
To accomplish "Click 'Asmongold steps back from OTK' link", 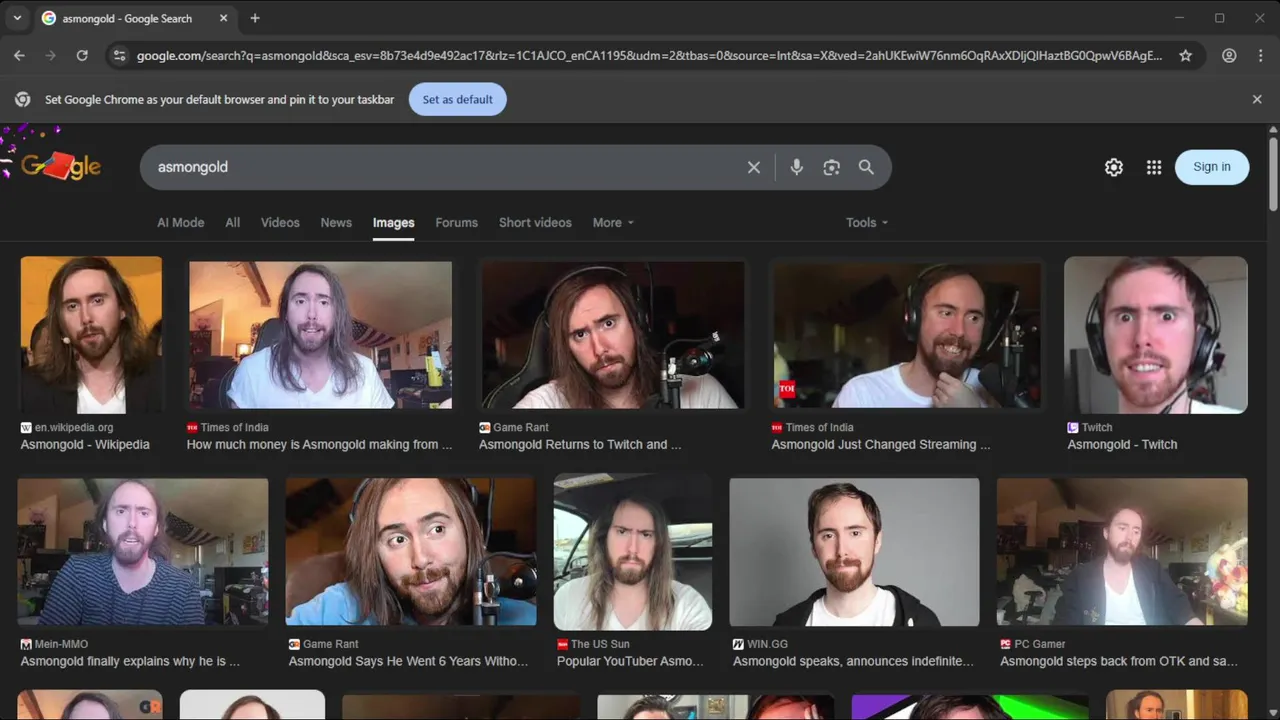I will (x=1119, y=661).
